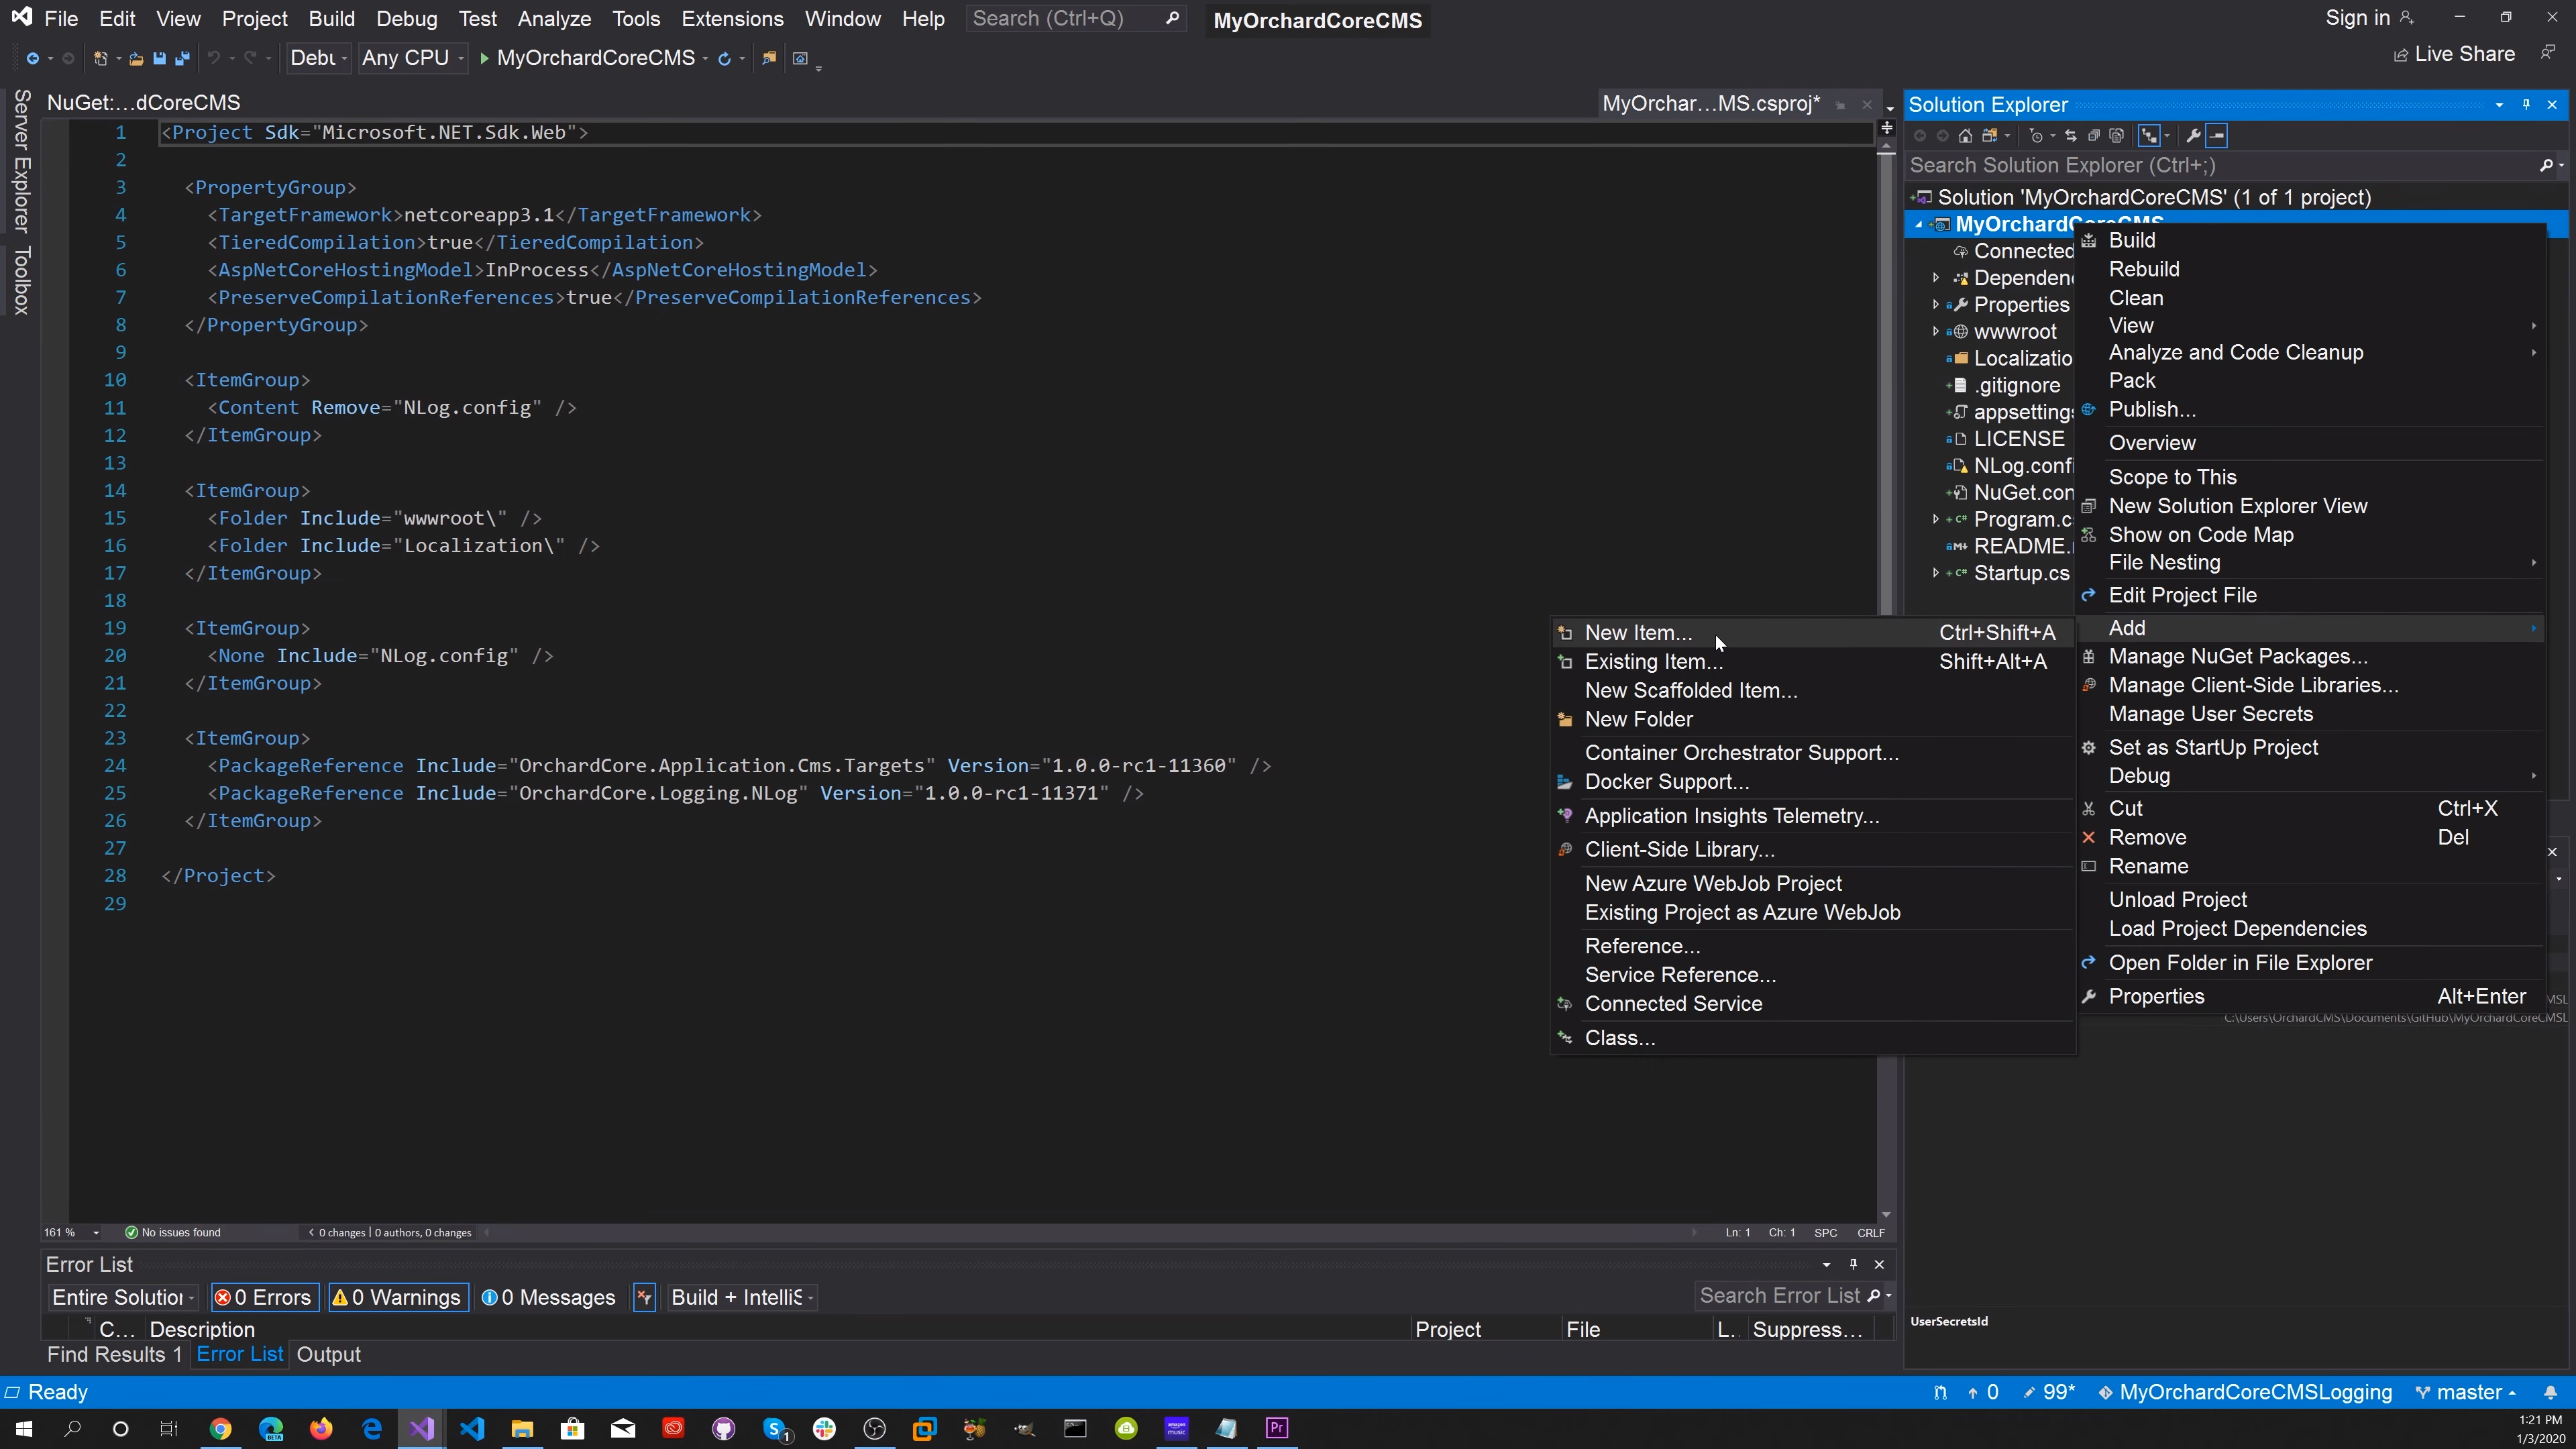
Task: Toggle the Preview Selected Items button
Action: (x=2217, y=136)
